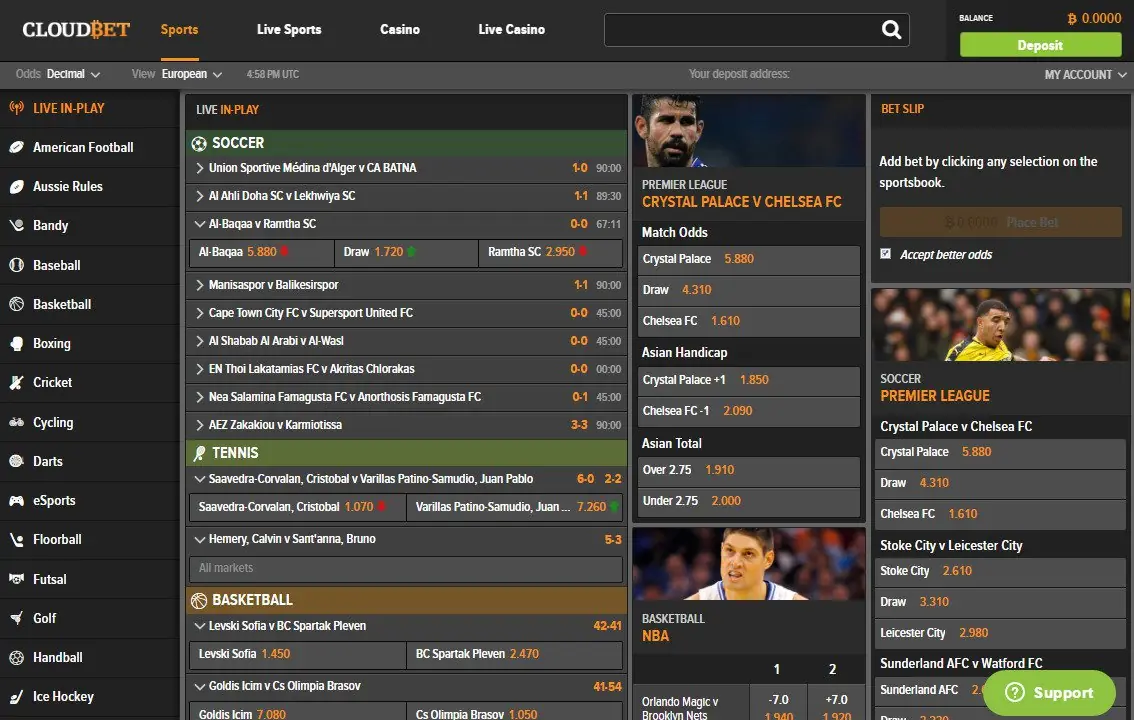The image size is (1134, 720).
Task: Click the Live In-Play broadcast icon
Action: pyautogui.click(x=17, y=108)
